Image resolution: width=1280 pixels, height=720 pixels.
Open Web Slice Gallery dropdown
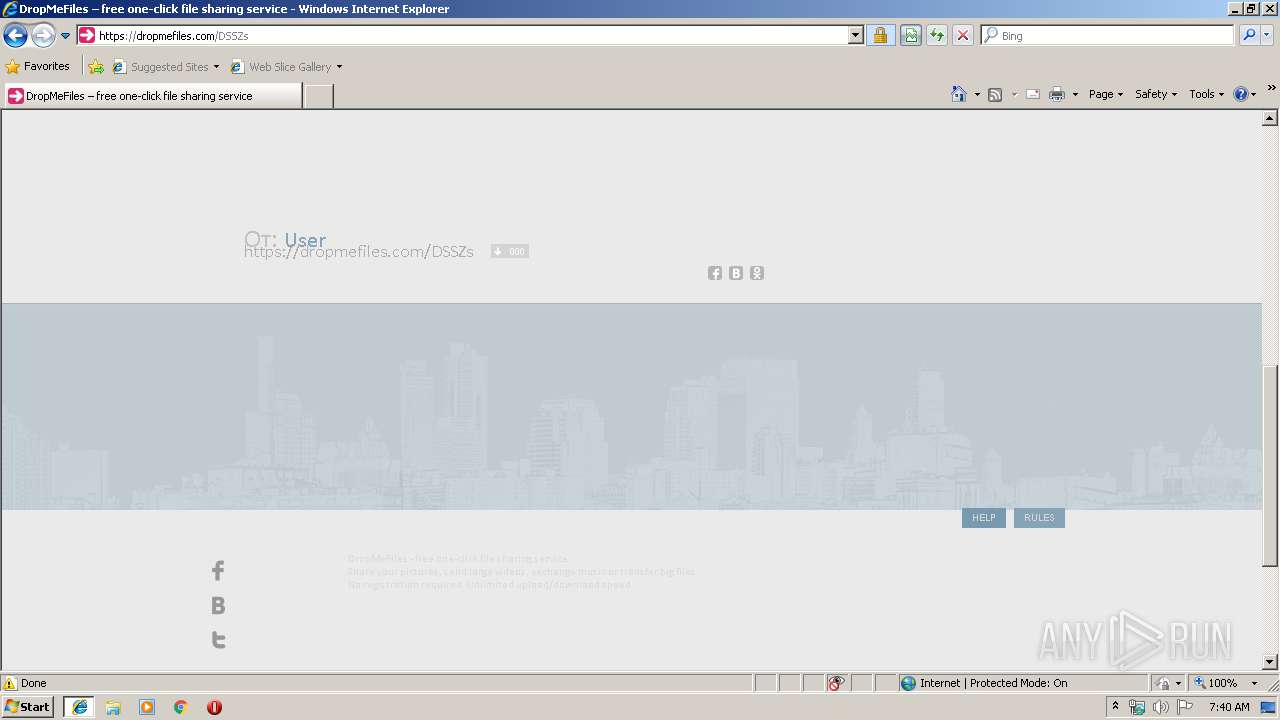point(286,67)
